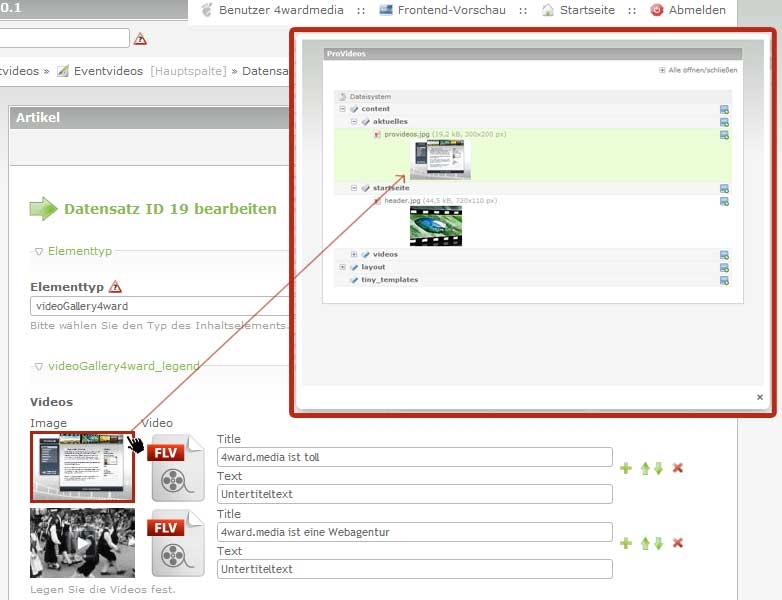
Task: Click the Title field '4ward.media ist eine Webagentur'
Action: point(414,533)
